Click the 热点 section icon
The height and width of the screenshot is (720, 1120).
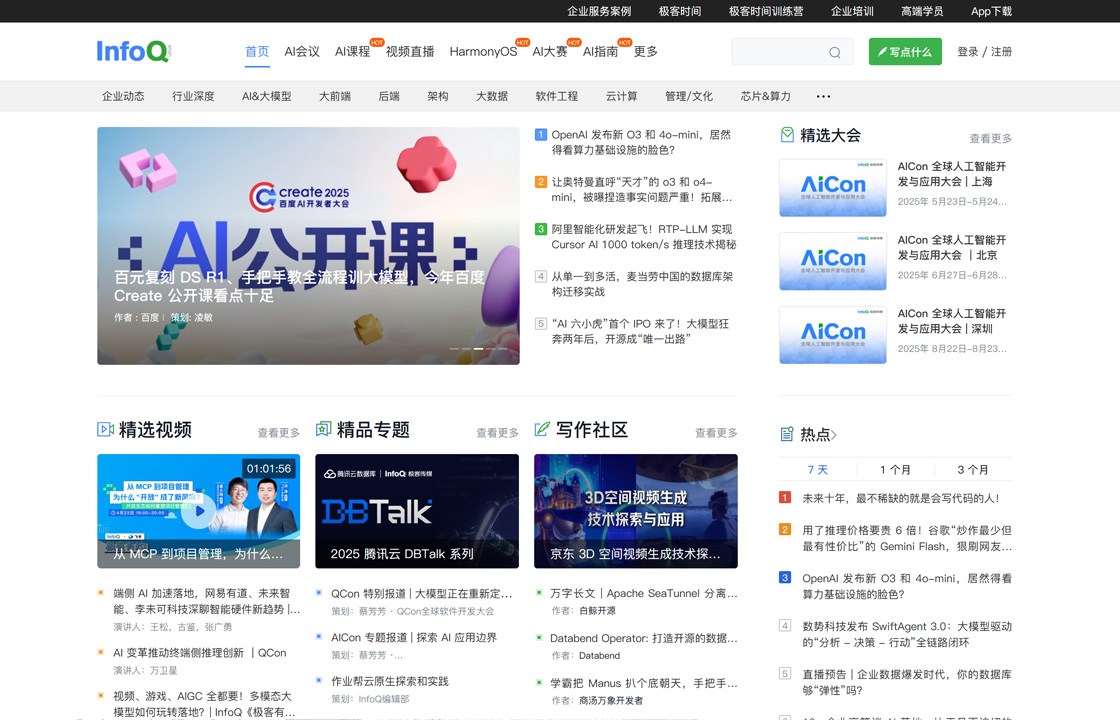(x=787, y=434)
